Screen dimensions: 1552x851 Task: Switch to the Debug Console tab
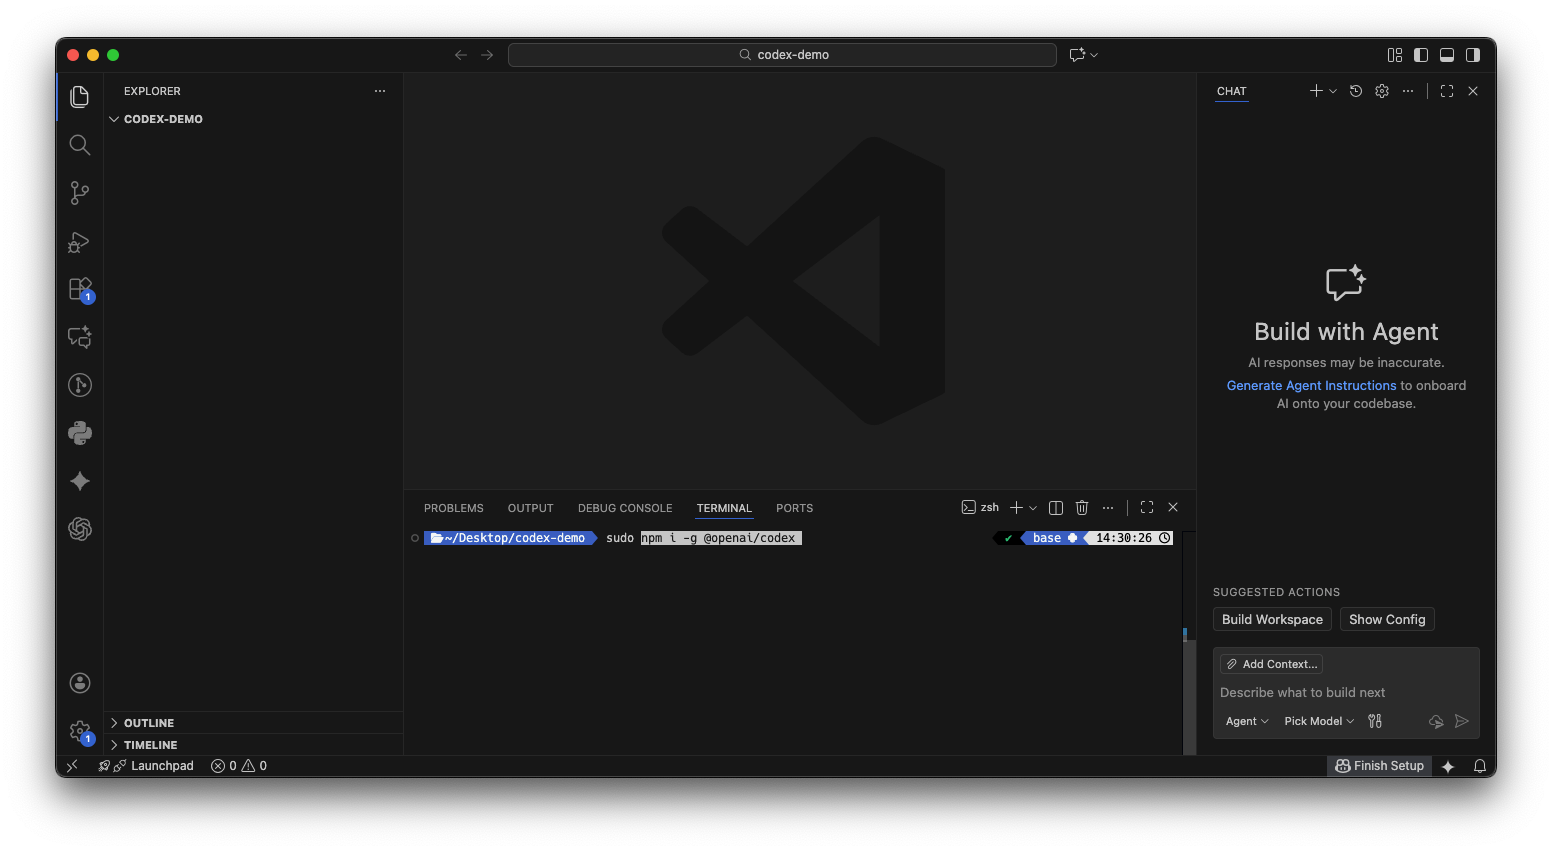coord(625,508)
